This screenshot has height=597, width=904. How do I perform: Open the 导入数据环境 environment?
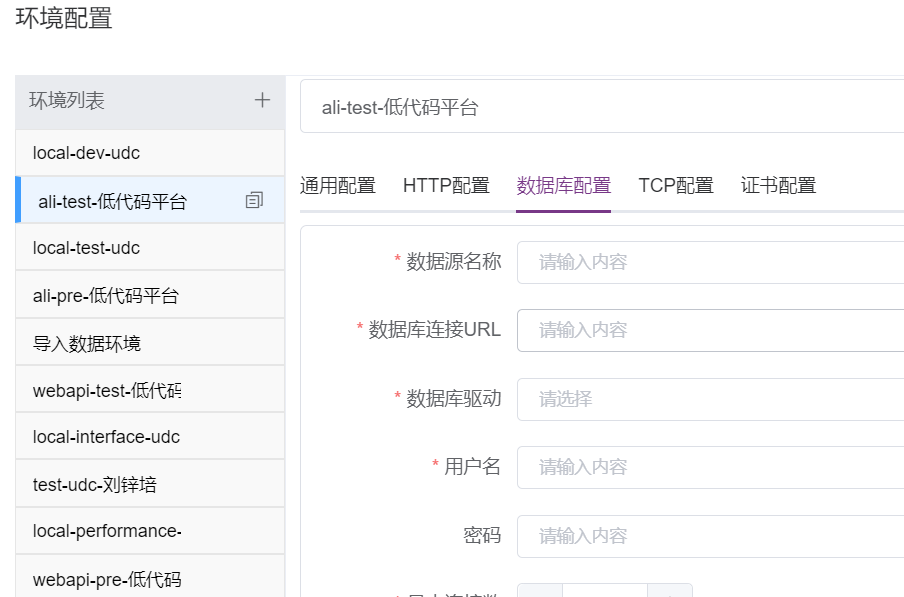pos(87,344)
